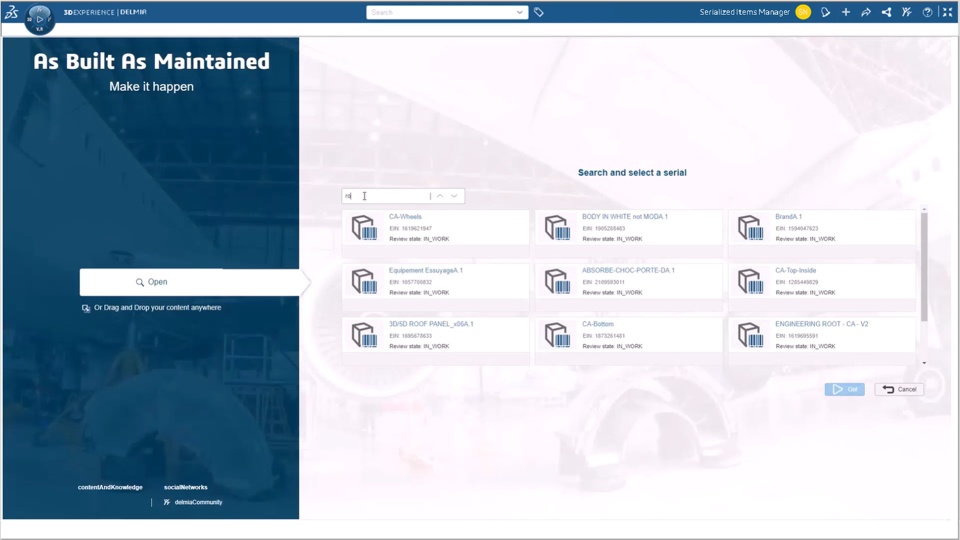Click the Go button
This screenshot has width=960, height=540.
point(844,389)
